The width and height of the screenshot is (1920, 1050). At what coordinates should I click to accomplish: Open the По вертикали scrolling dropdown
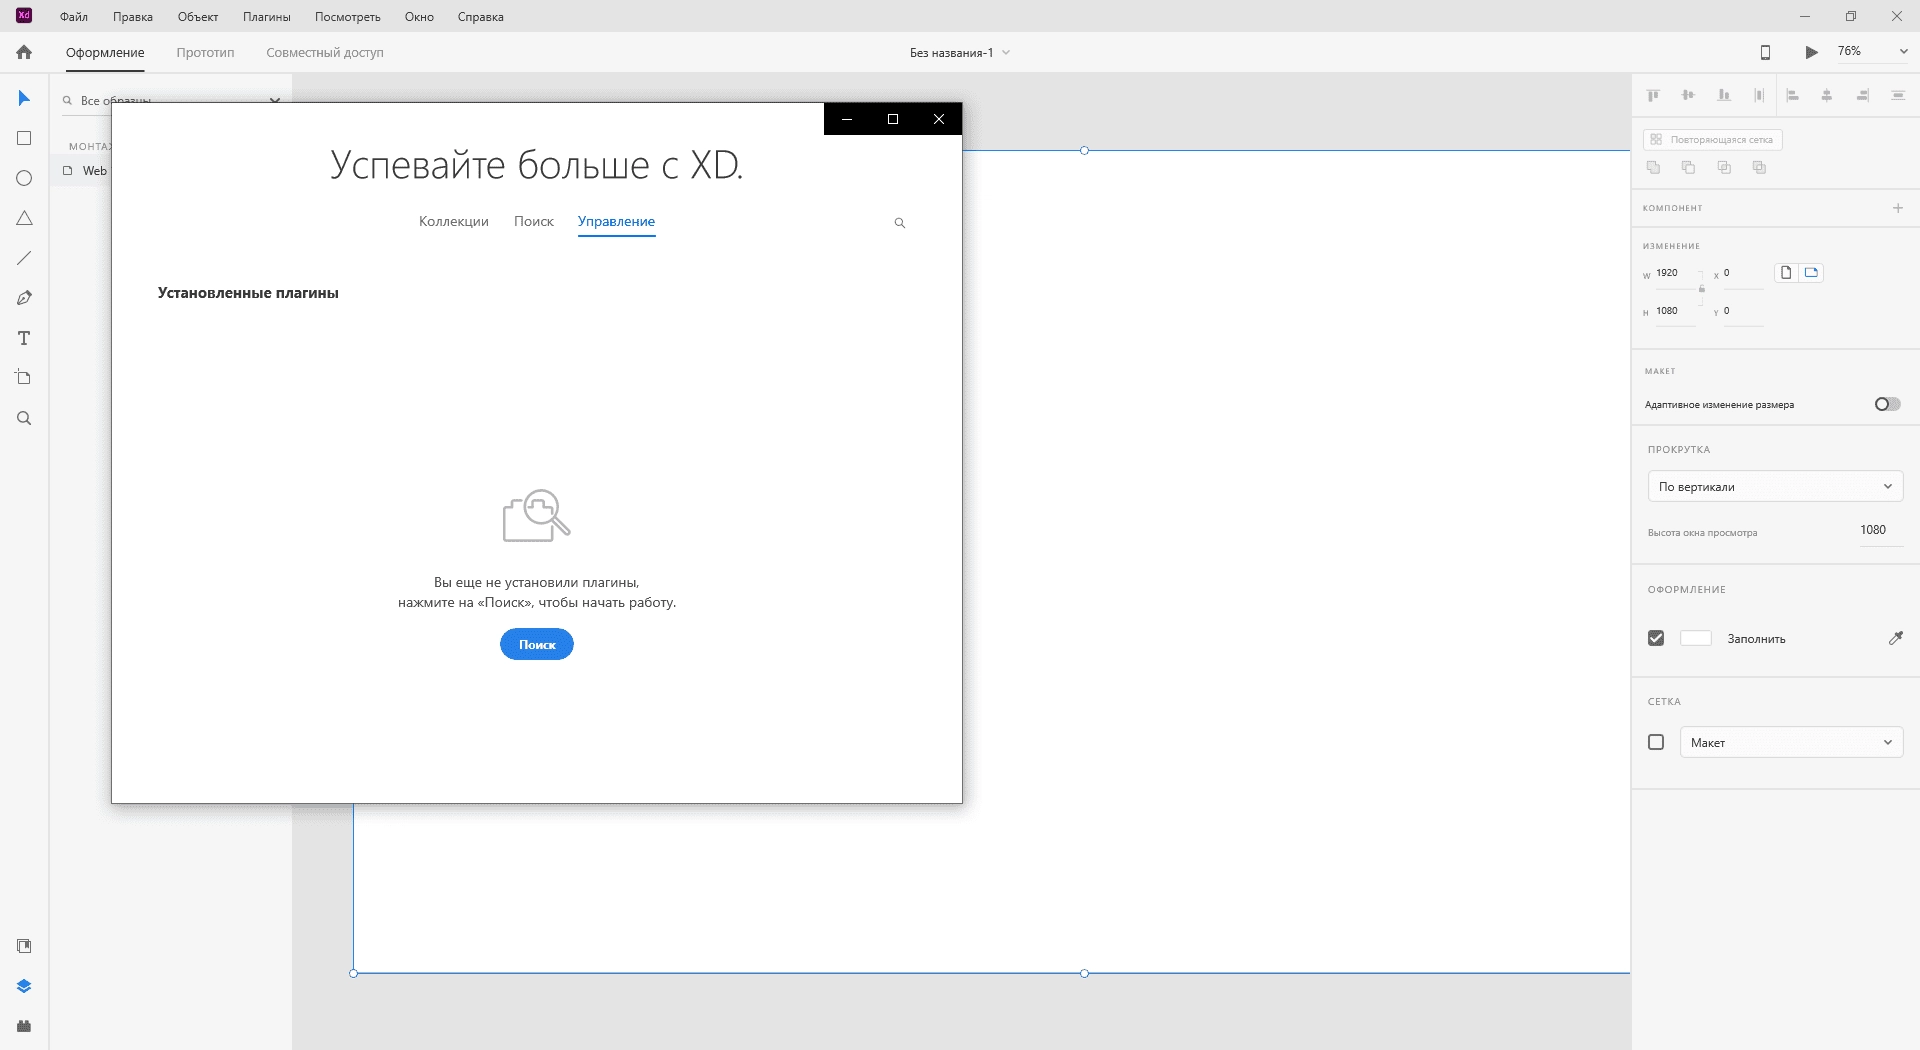[1775, 486]
